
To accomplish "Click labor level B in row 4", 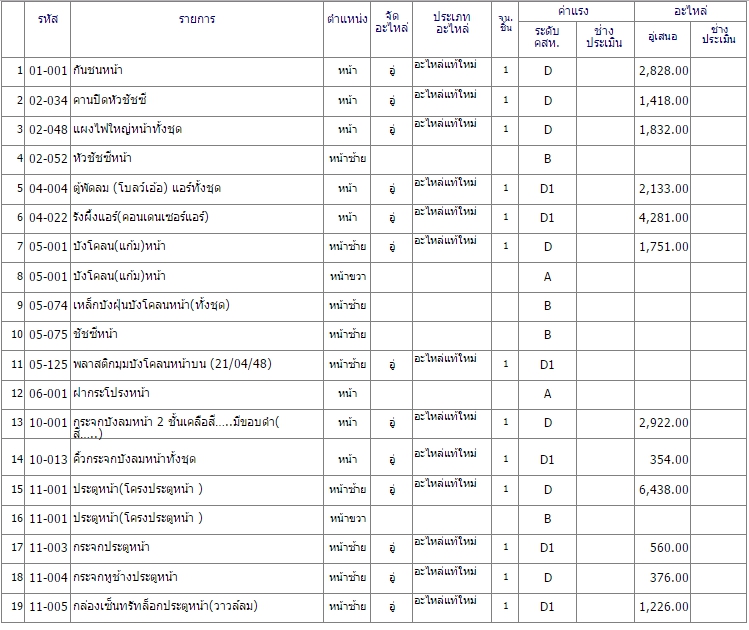I will point(547,159).
